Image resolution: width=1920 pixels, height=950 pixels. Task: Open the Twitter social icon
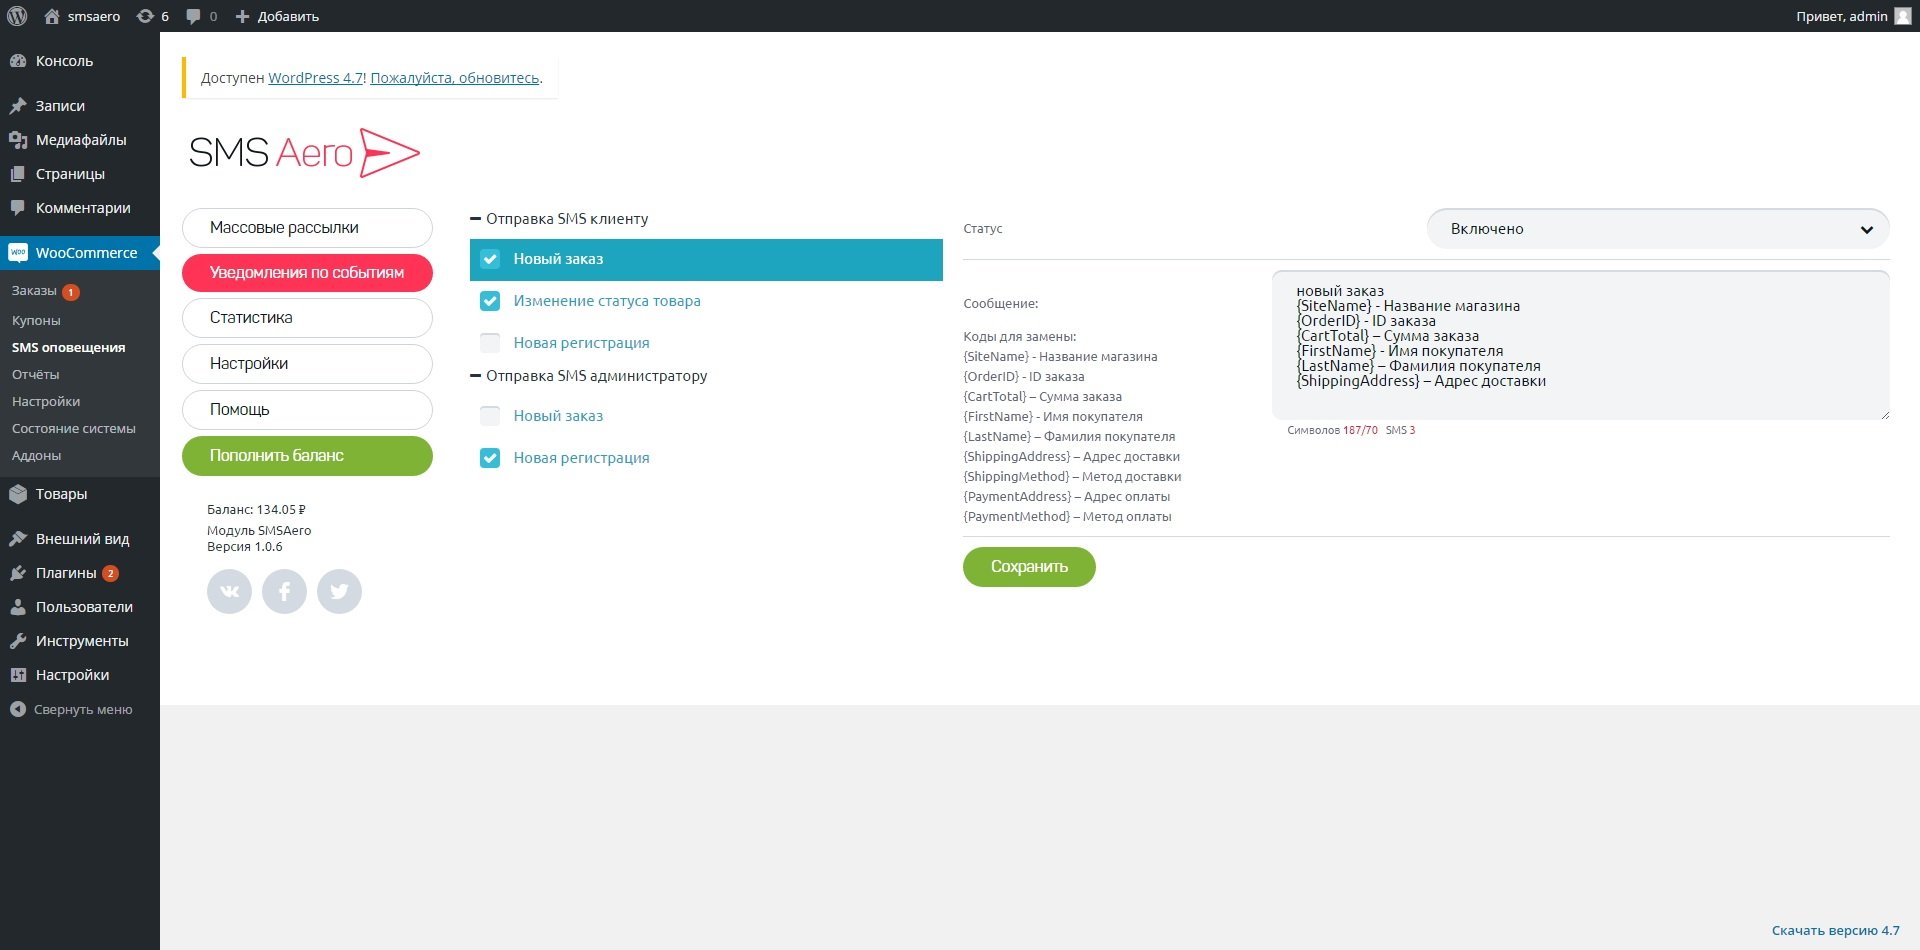coord(339,591)
